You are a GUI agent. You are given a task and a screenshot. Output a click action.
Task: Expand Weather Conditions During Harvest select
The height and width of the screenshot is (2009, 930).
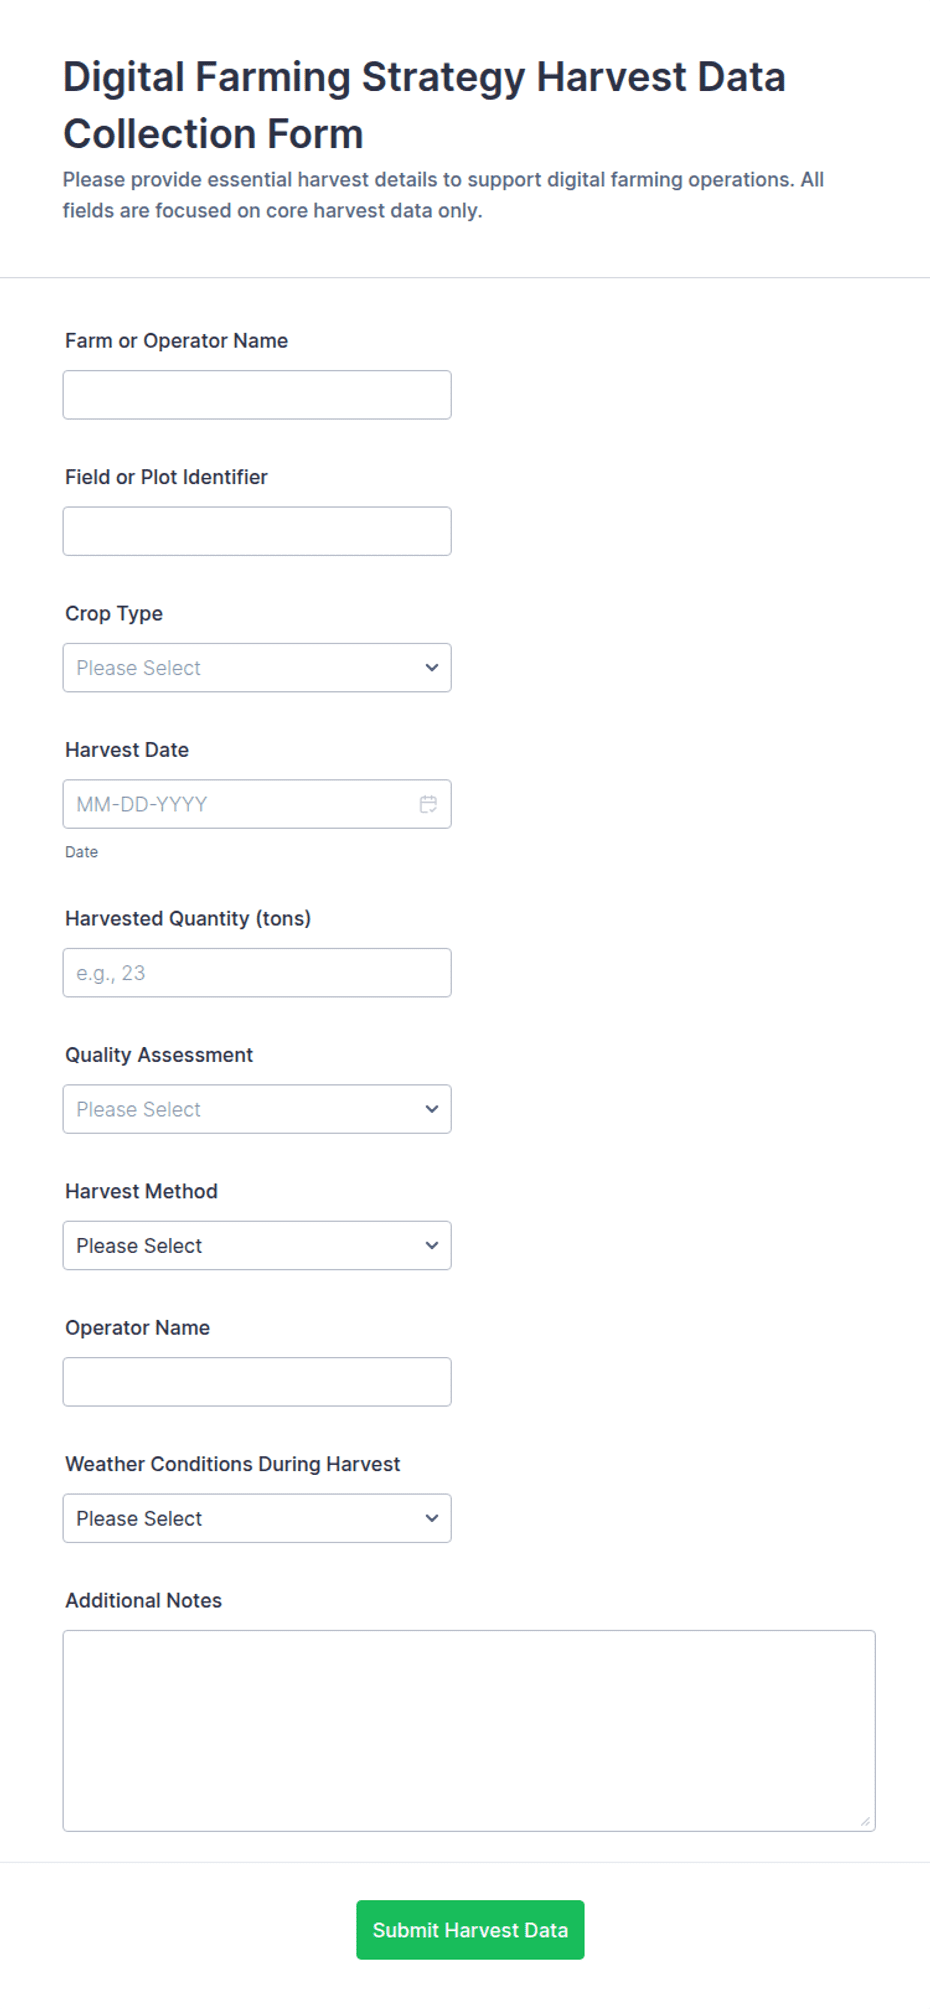coord(257,1518)
